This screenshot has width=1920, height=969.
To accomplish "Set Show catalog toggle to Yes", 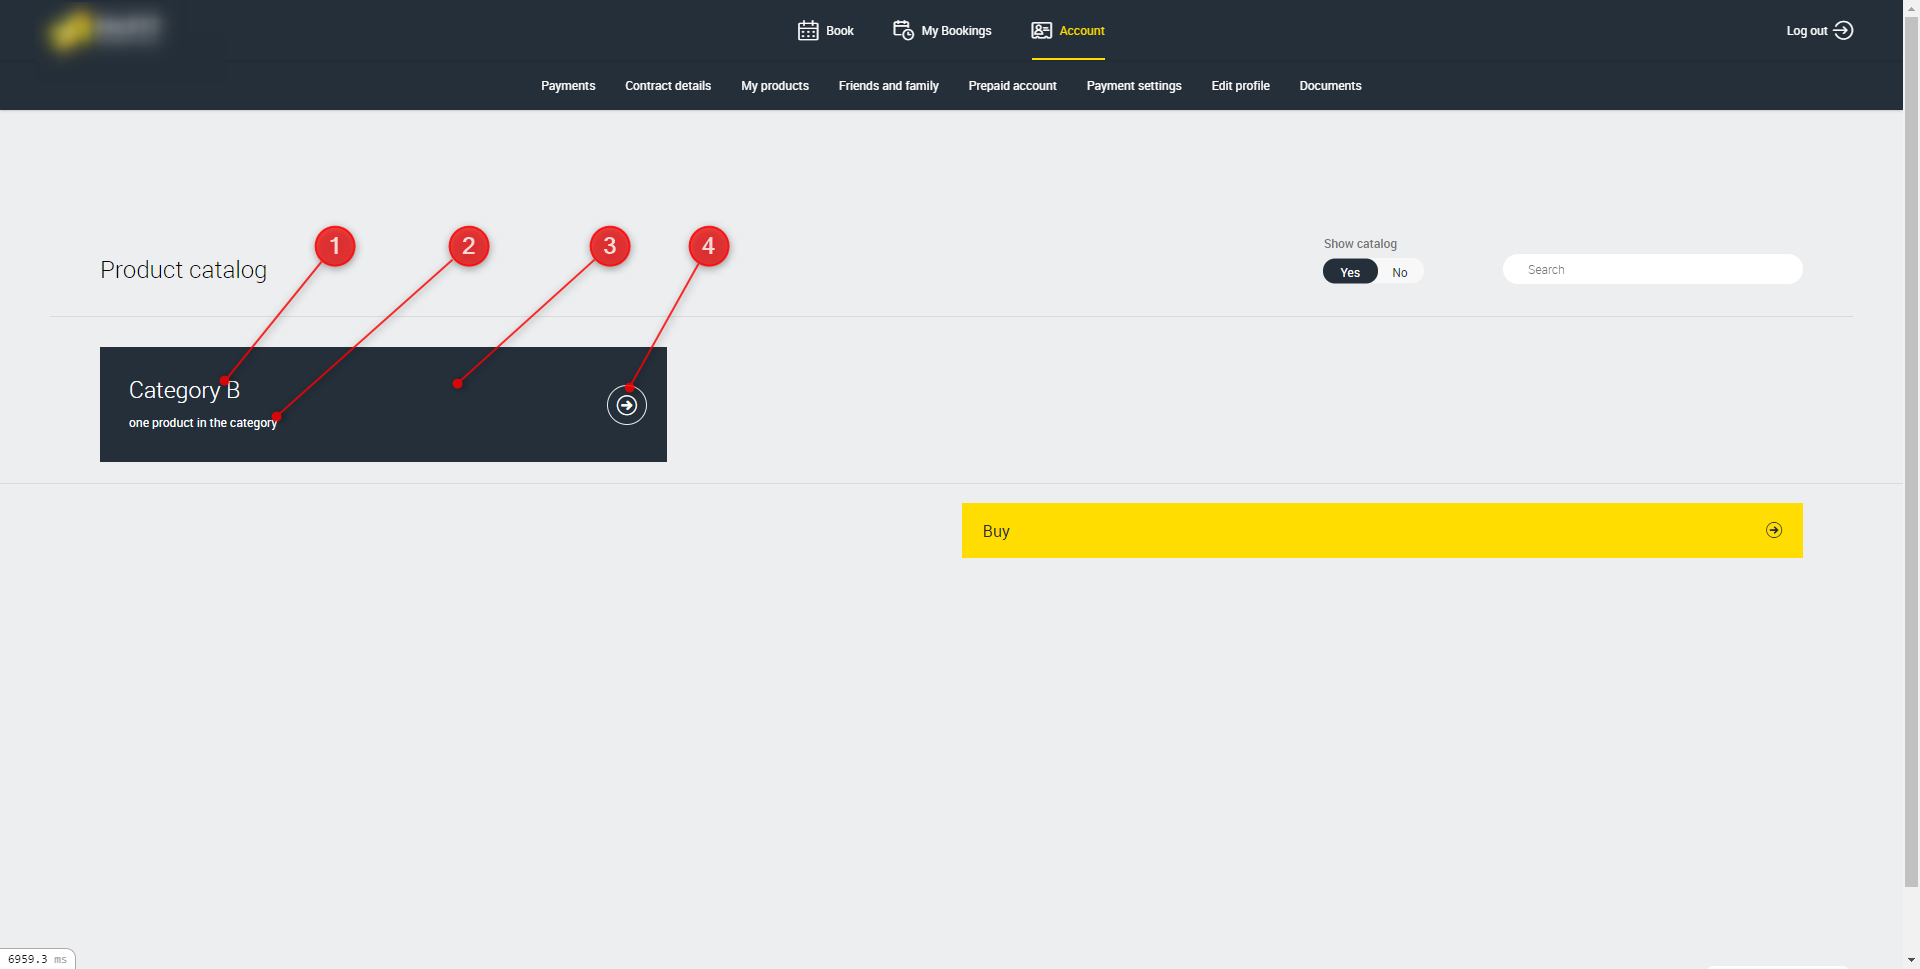I will [1350, 272].
